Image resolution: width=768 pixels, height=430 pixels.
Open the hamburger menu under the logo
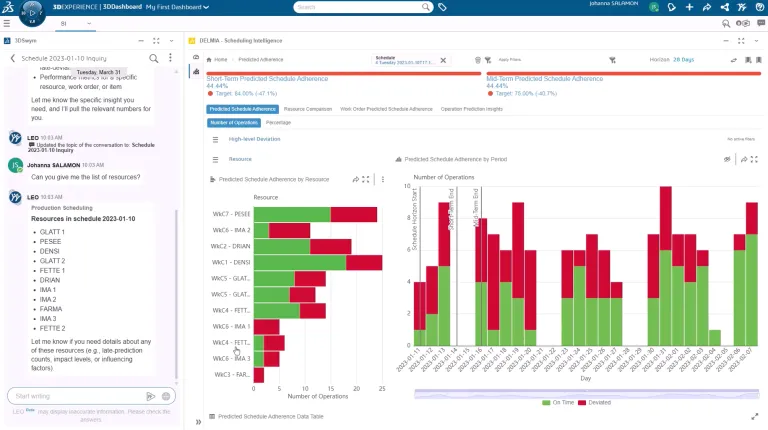(x=7, y=24)
